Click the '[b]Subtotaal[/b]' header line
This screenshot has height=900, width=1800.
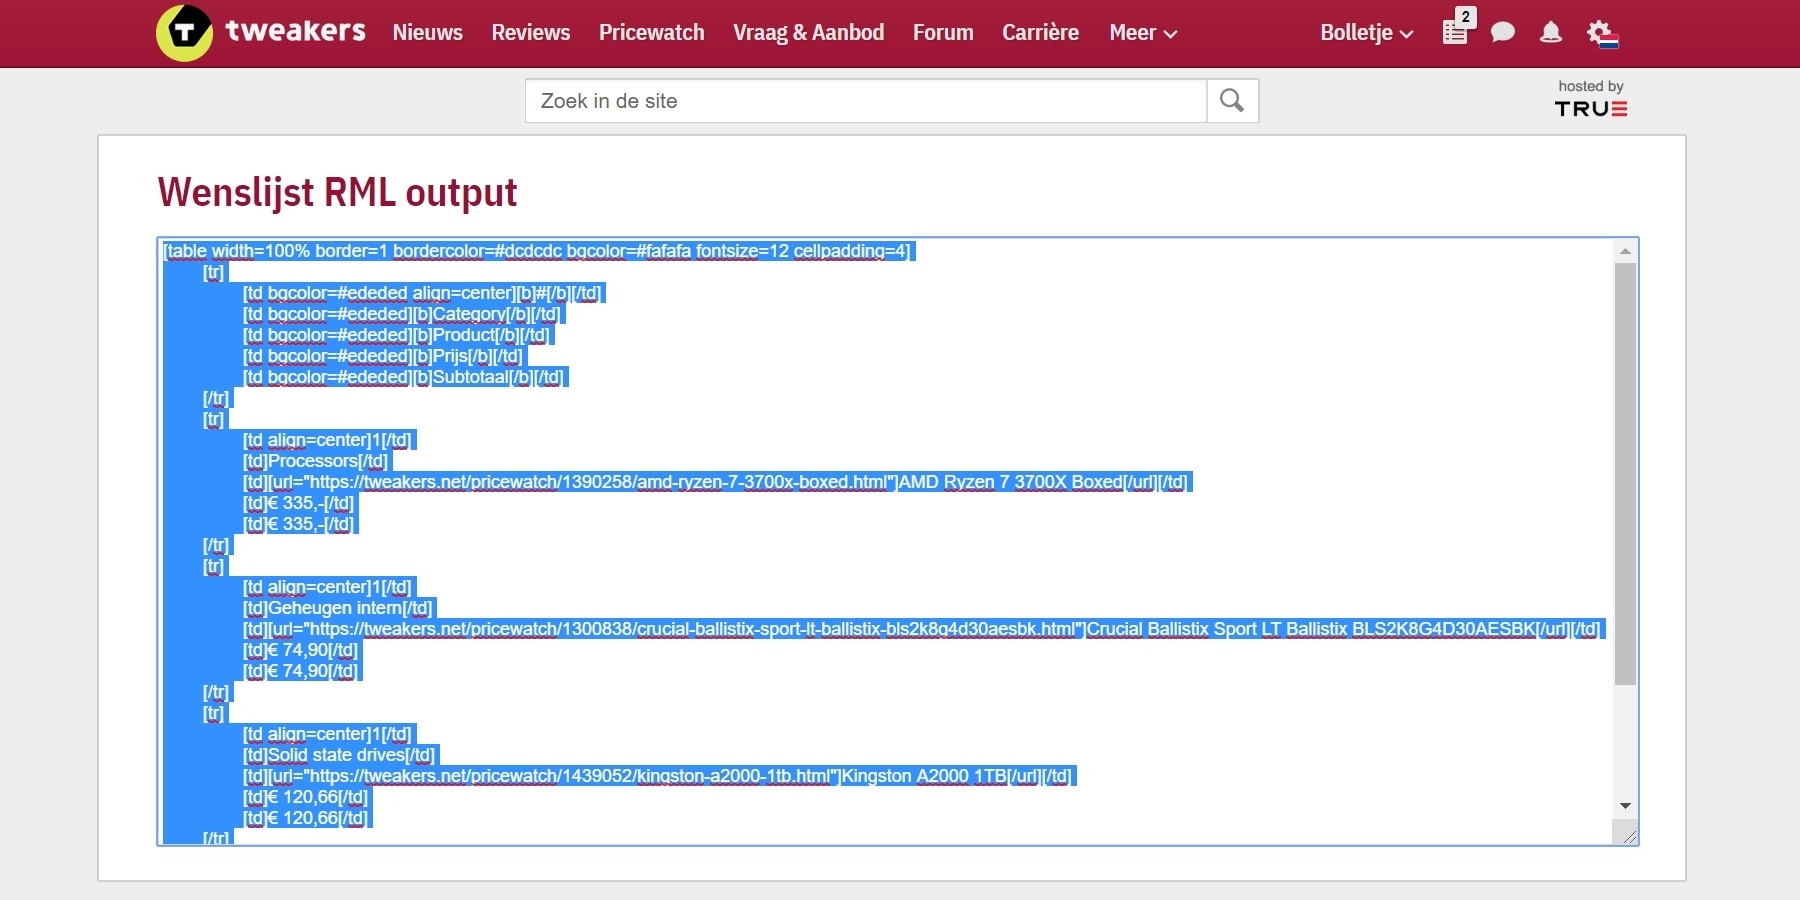pyautogui.click(x=404, y=377)
